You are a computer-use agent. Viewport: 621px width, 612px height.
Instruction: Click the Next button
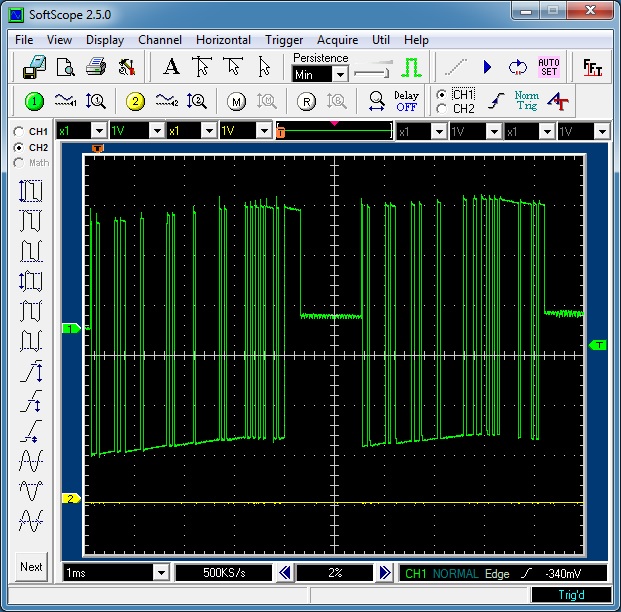pyautogui.click(x=31, y=566)
